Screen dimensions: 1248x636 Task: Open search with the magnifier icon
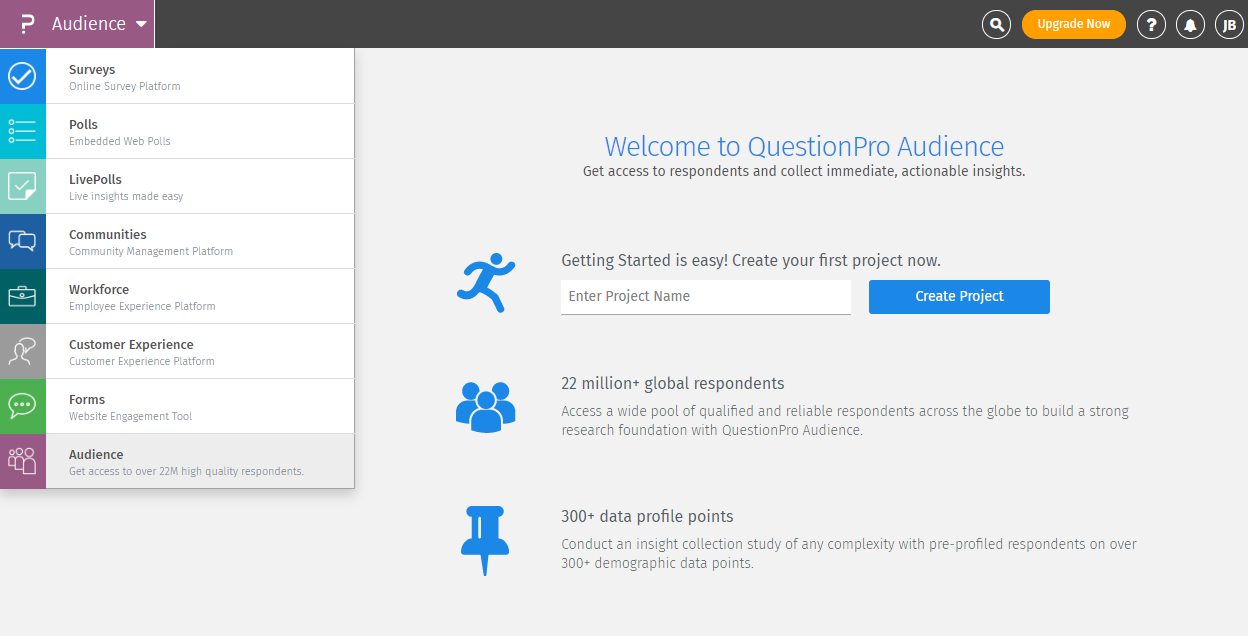pyautogui.click(x=996, y=24)
